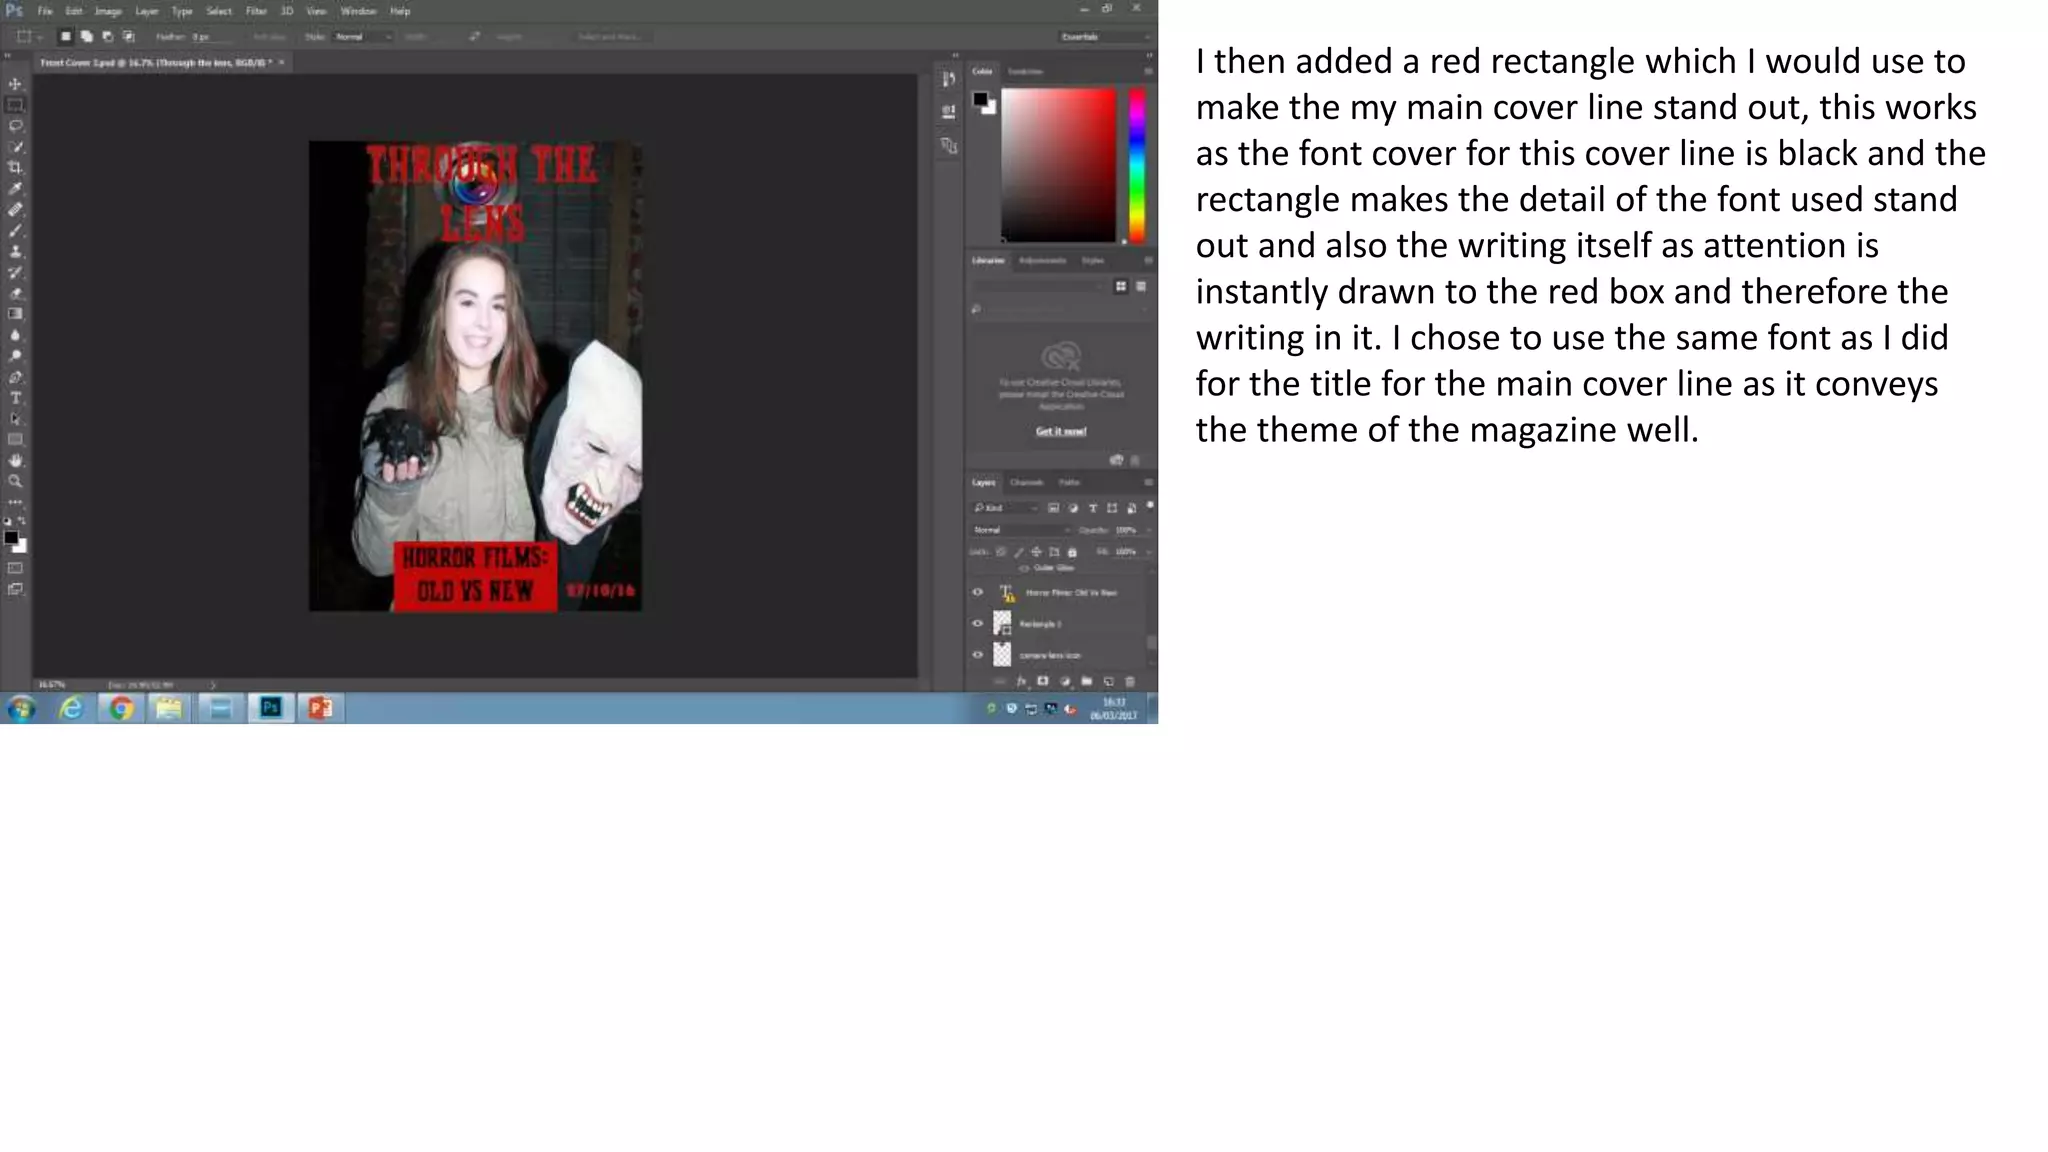
Task: Create a new layer icon
Action: pos(1109,681)
